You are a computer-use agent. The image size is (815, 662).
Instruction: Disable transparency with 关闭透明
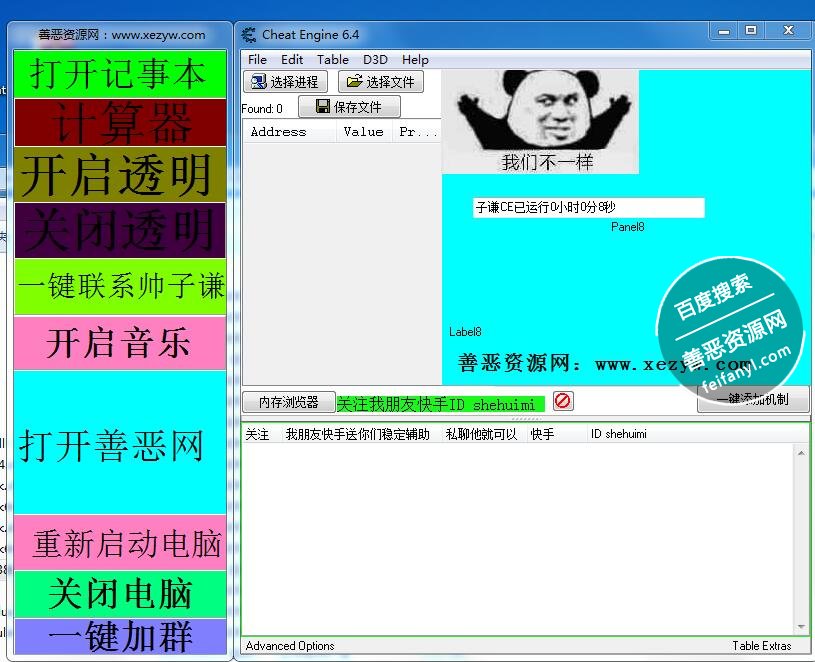pos(119,230)
